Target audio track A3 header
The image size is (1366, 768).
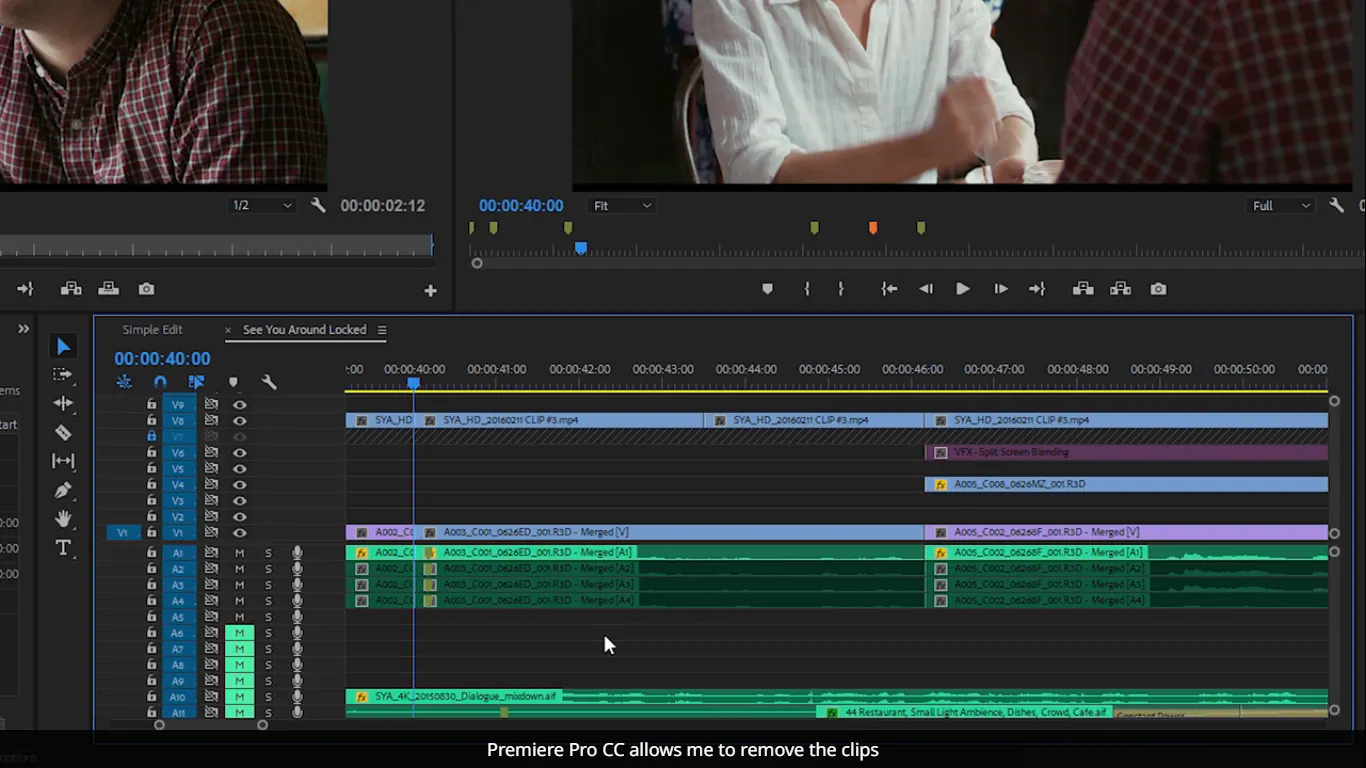click(x=178, y=585)
